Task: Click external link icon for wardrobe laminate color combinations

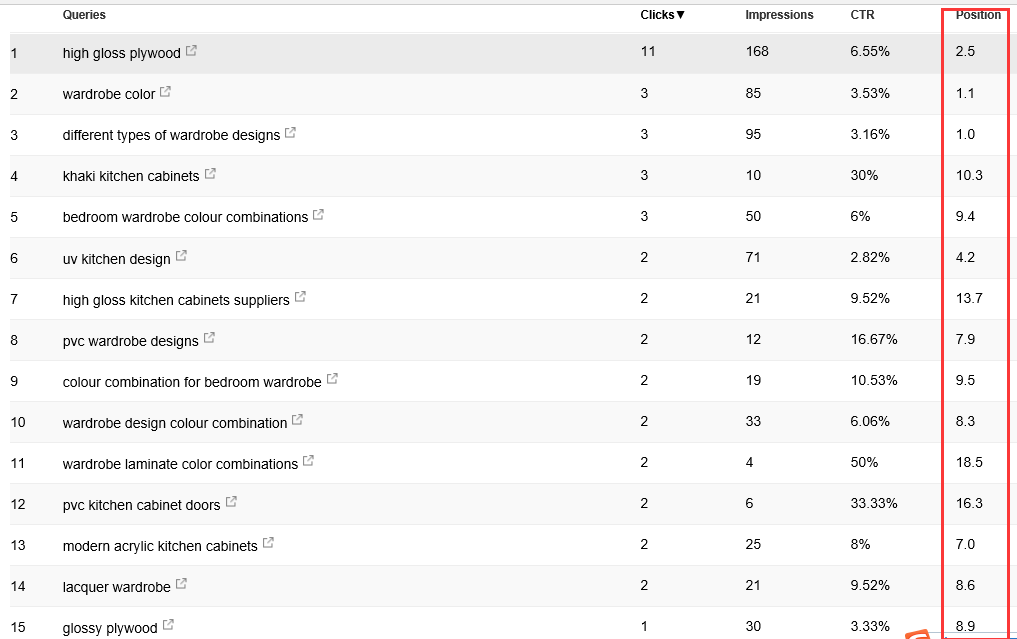Action: (309, 461)
